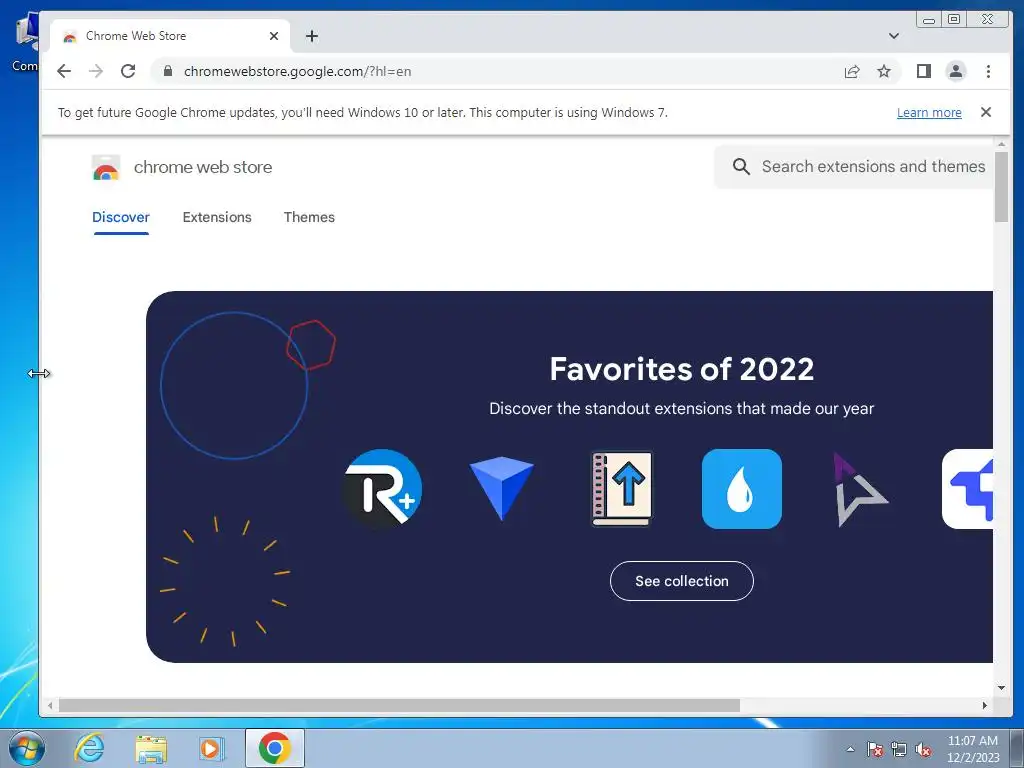Open the side panel icon
This screenshot has height=768, width=1024.
tap(923, 71)
